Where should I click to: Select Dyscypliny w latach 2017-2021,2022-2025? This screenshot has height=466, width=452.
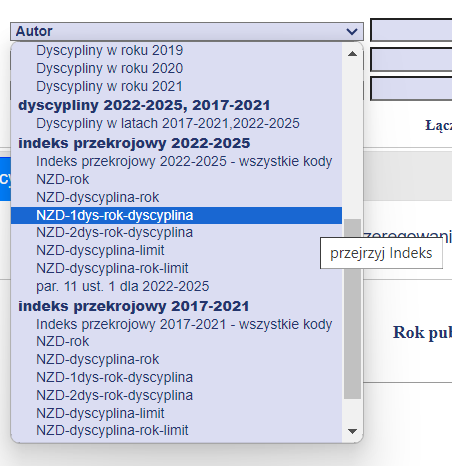(x=176, y=123)
